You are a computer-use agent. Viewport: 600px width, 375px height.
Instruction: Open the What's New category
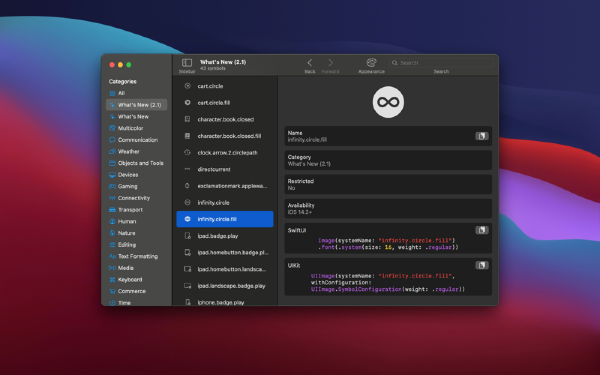[136, 116]
